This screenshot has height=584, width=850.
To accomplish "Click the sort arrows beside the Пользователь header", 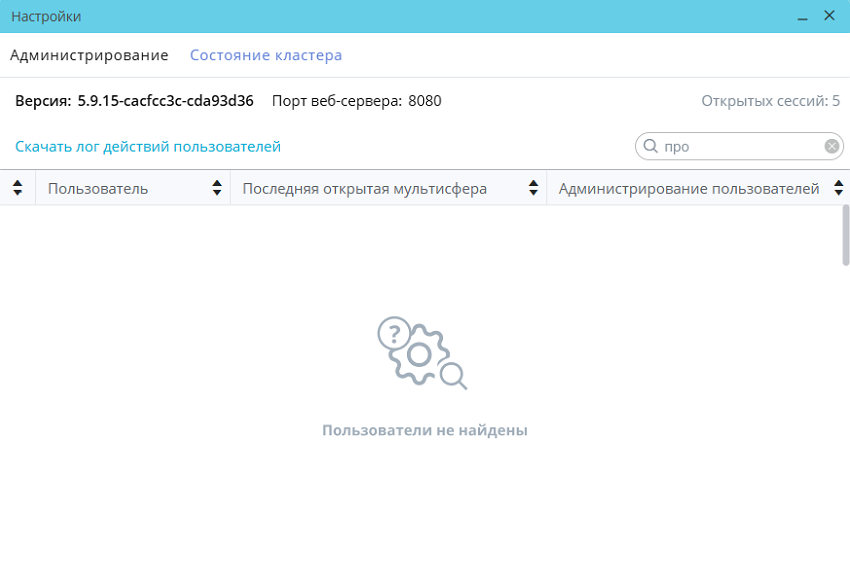I will pyautogui.click(x=217, y=188).
